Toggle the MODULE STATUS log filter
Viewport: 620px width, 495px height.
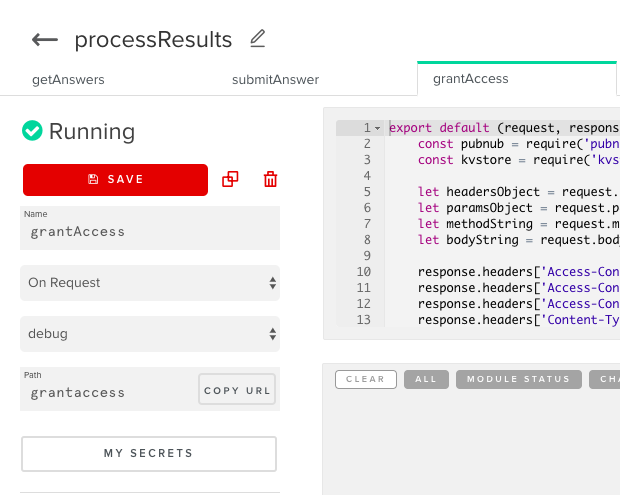click(x=517, y=379)
